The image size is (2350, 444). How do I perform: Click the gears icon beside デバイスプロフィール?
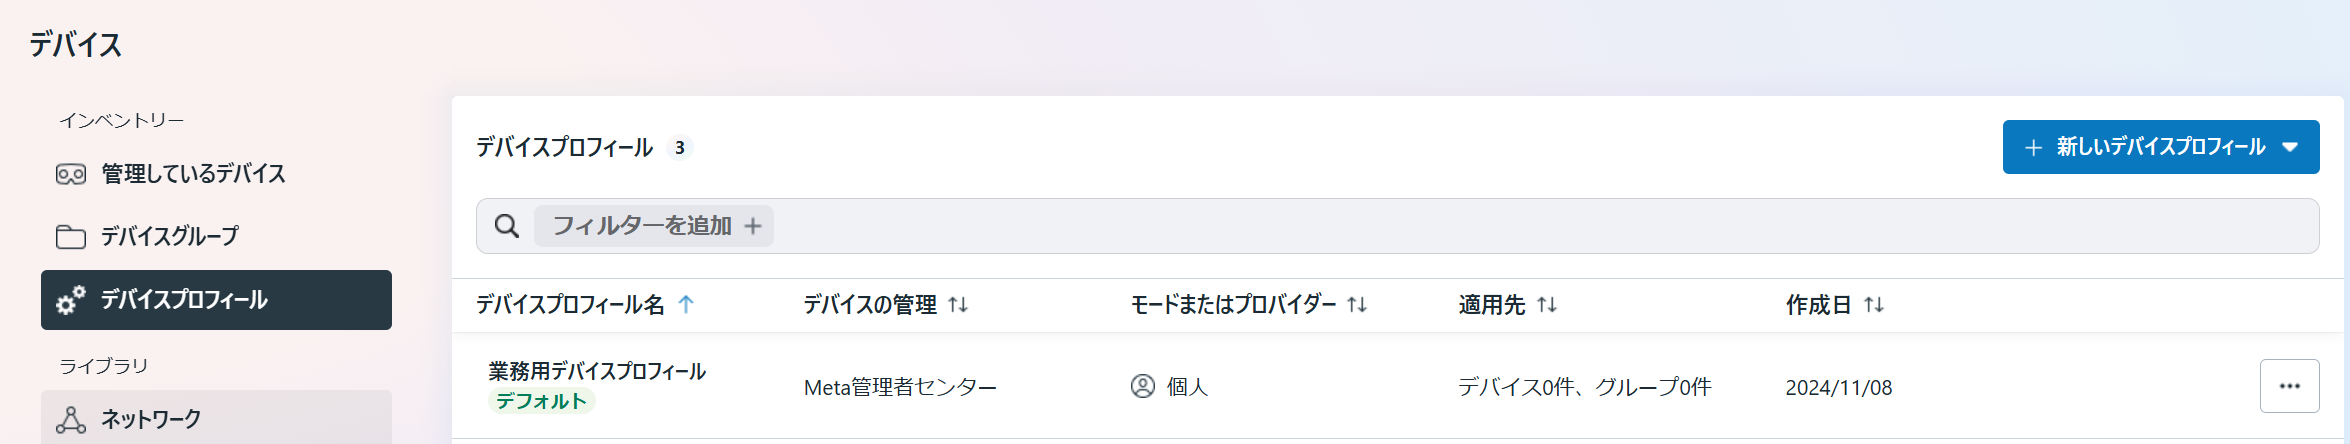click(70, 300)
